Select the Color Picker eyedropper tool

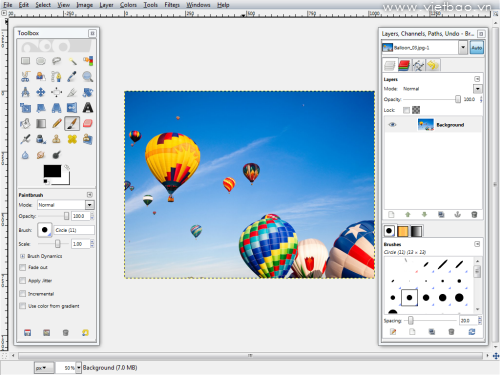(x=72, y=76)
